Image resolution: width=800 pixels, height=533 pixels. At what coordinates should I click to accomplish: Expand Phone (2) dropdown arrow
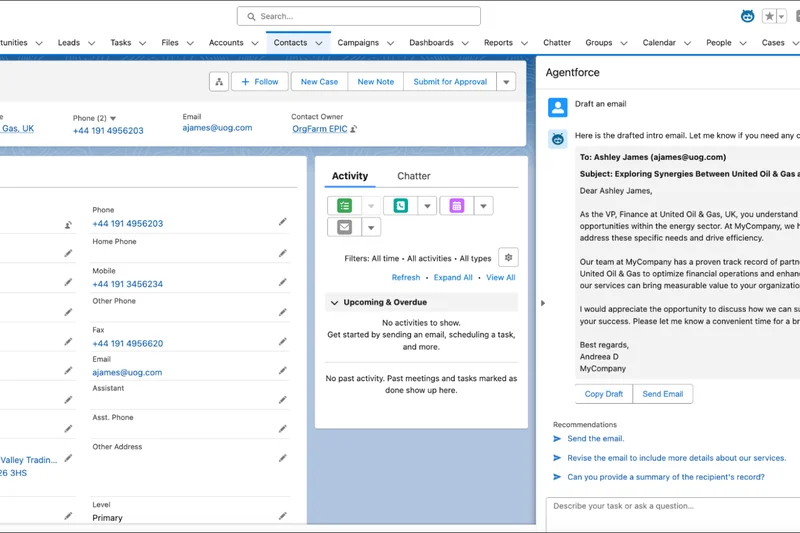coord(113,118)
